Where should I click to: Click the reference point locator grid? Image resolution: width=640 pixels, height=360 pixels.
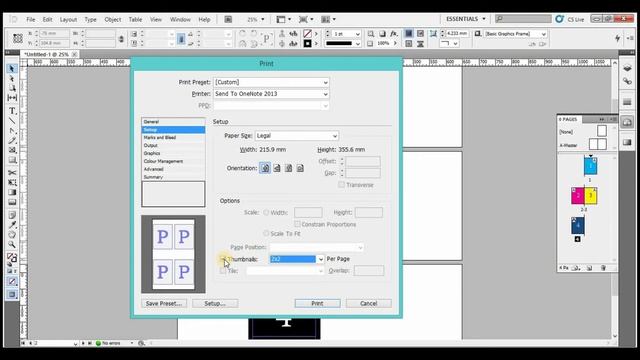[18, 38]
